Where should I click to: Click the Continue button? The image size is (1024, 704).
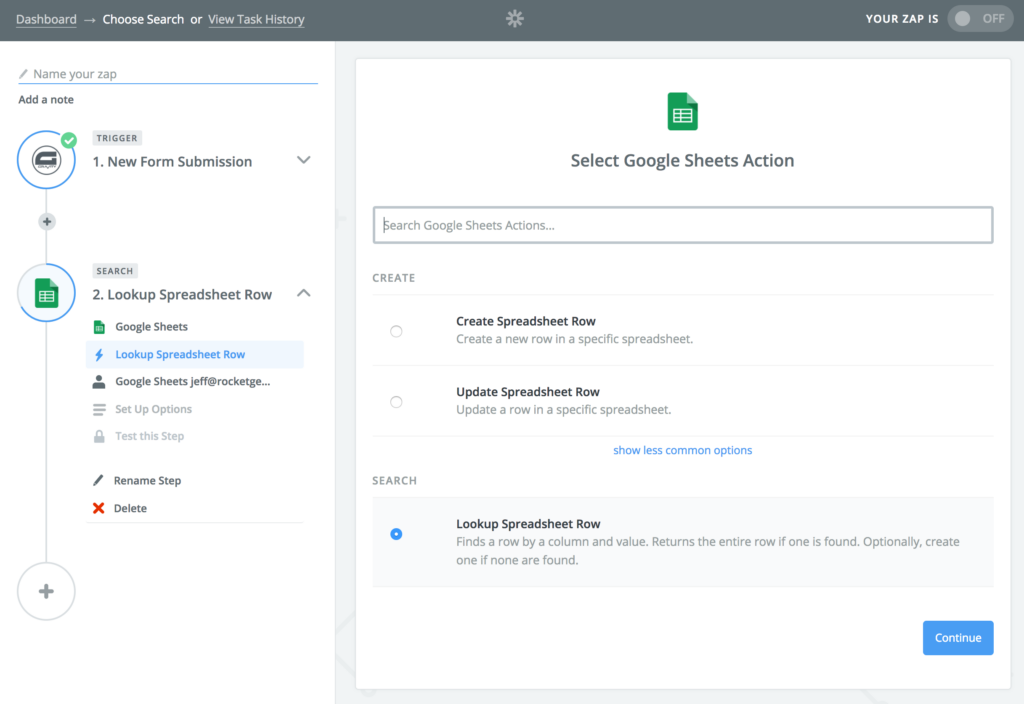point(958,638)
